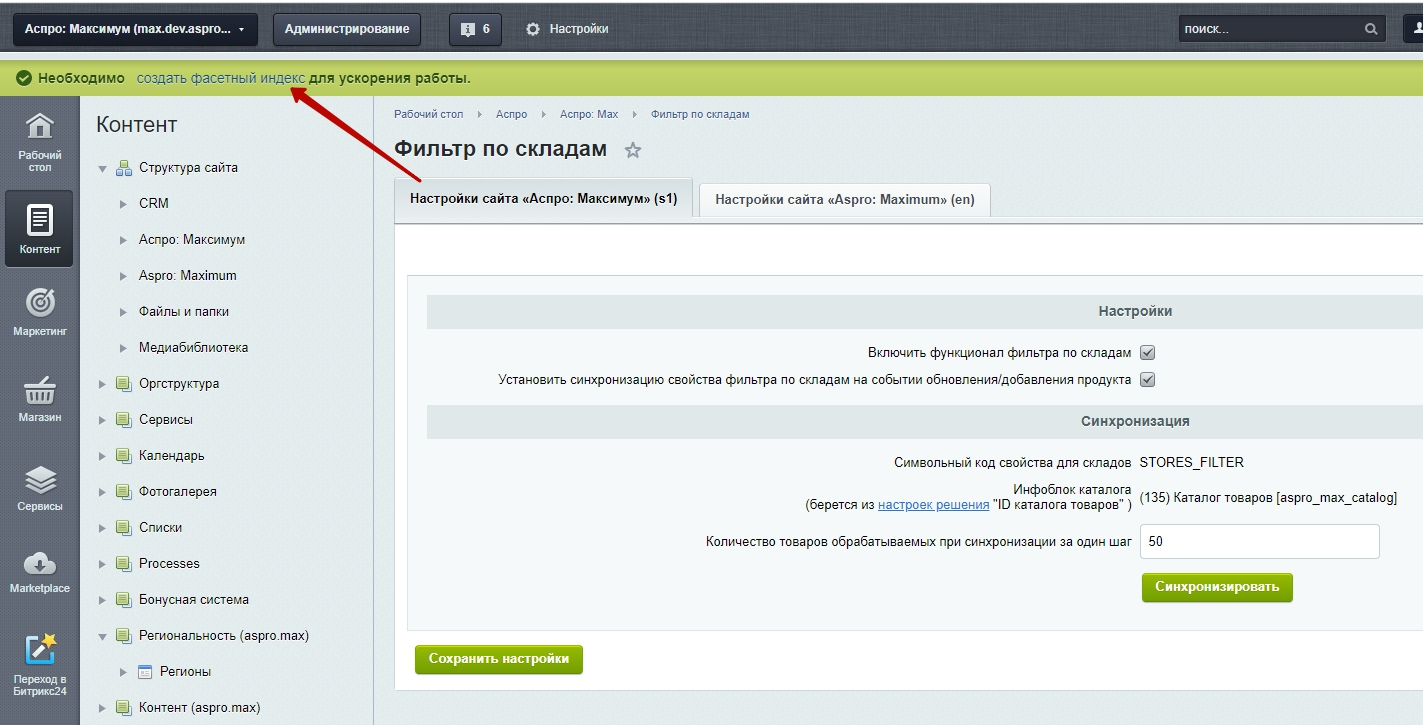
Task: Select Фотогалерея in the content tree
Action: pyautogui.click(x=178, y=491)
